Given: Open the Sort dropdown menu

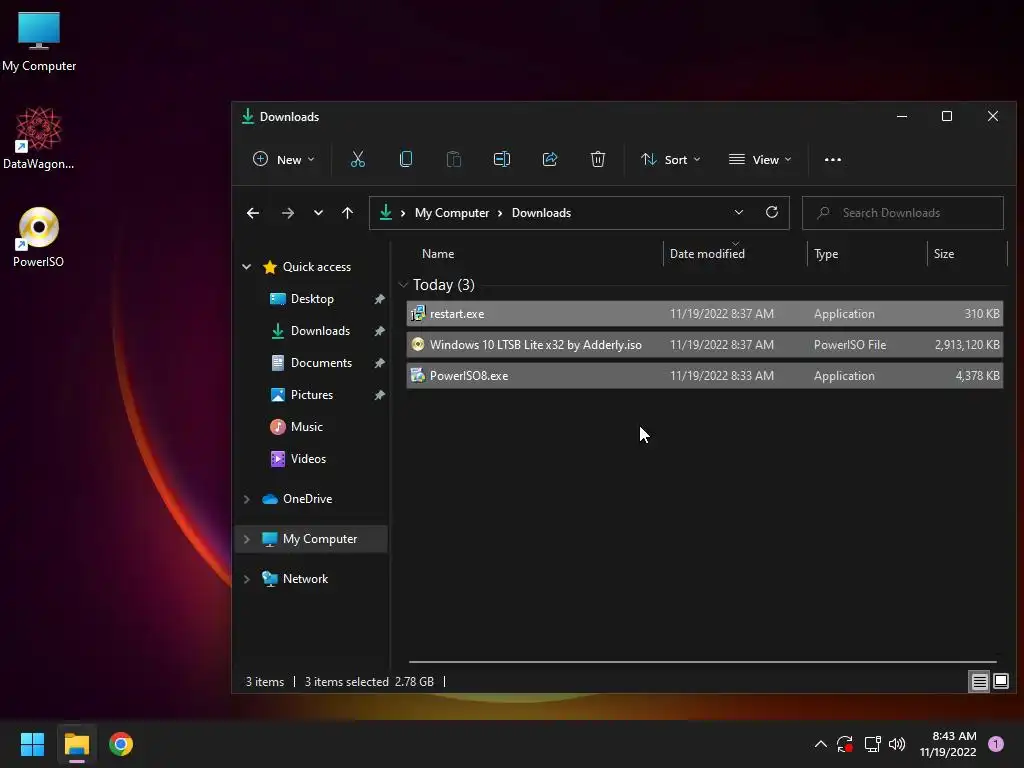Looking at the screenshot, I should coord(671,159).
